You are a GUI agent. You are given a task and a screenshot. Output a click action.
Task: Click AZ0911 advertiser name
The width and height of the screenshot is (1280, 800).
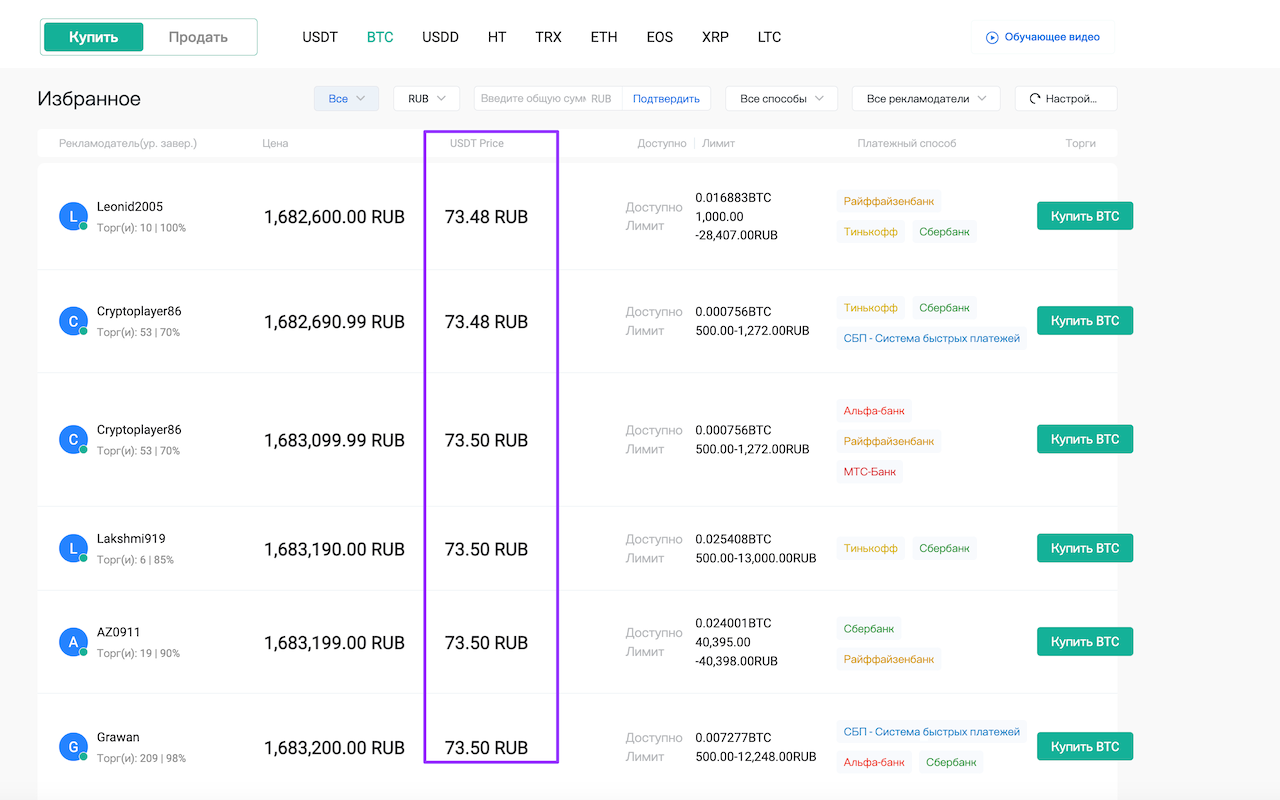click(x=119, y=632)
